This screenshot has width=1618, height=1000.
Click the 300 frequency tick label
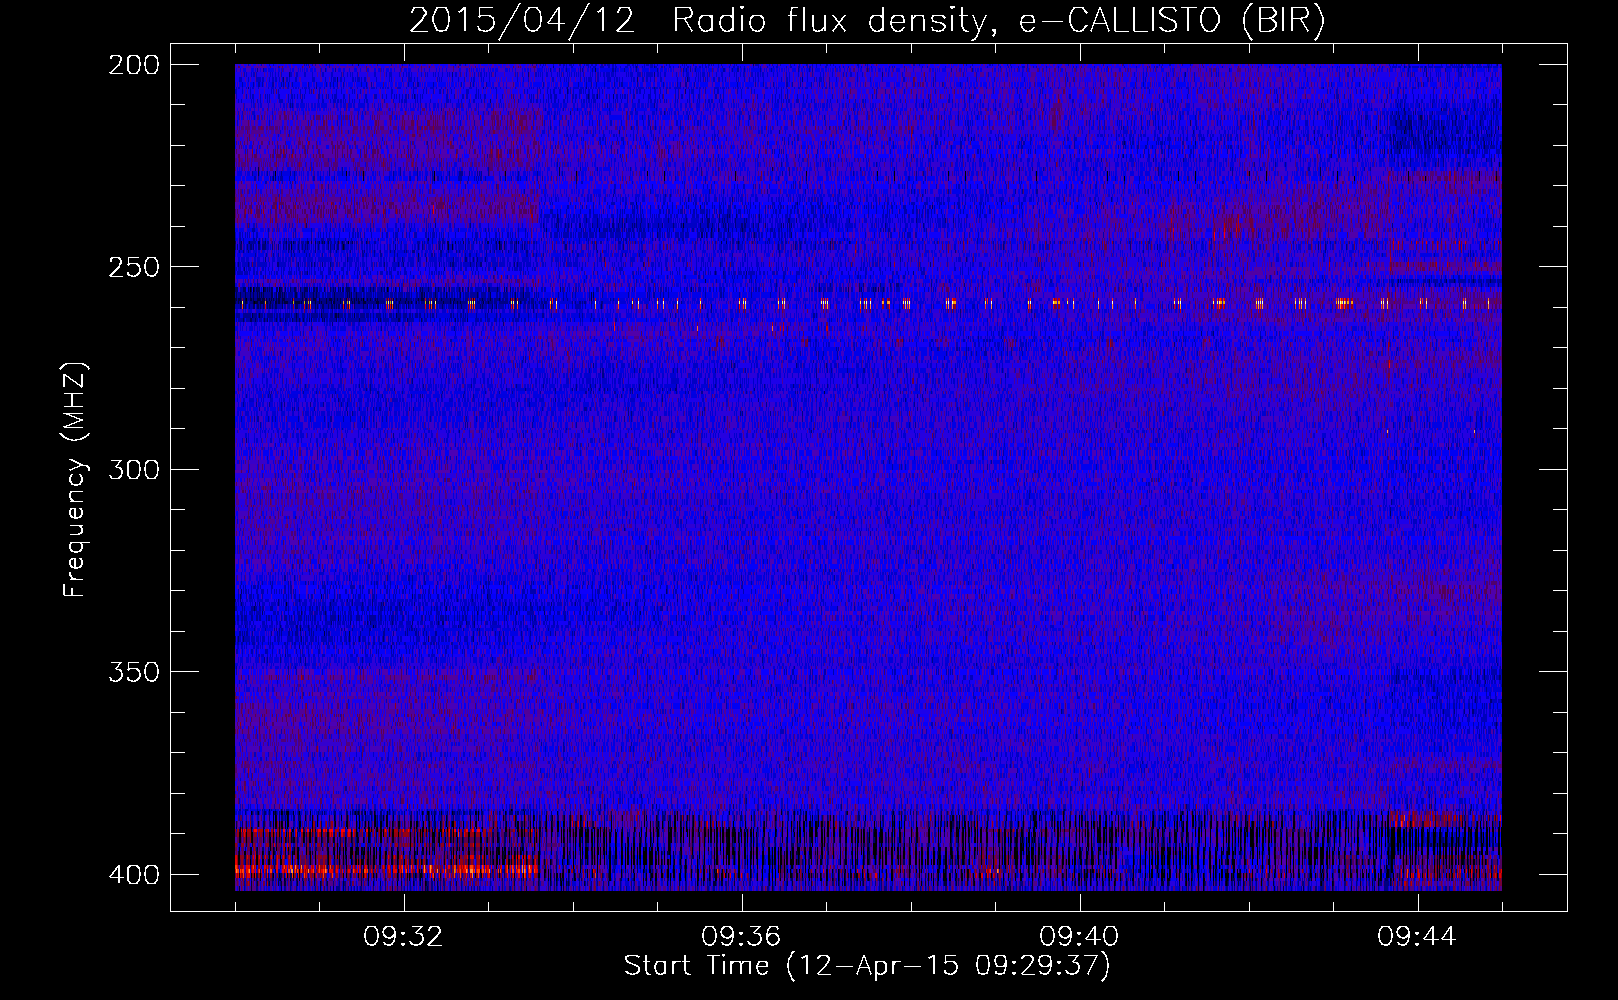pyautogui.click(x=134, y=469)
